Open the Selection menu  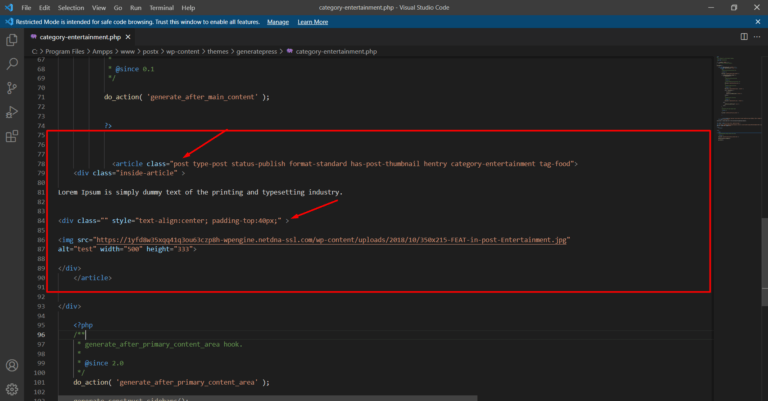pos(71,8)
